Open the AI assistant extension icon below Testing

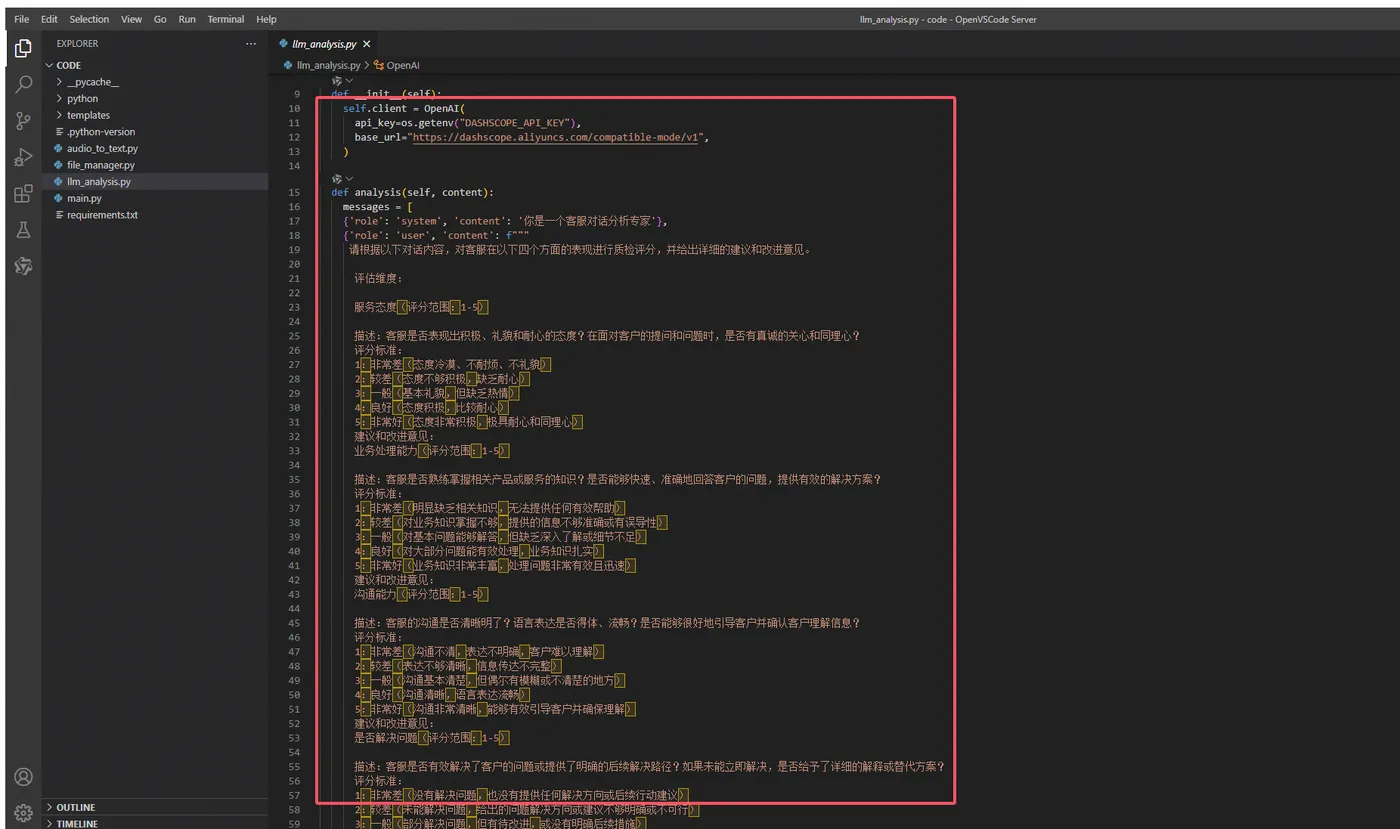[x=23, y=266]
